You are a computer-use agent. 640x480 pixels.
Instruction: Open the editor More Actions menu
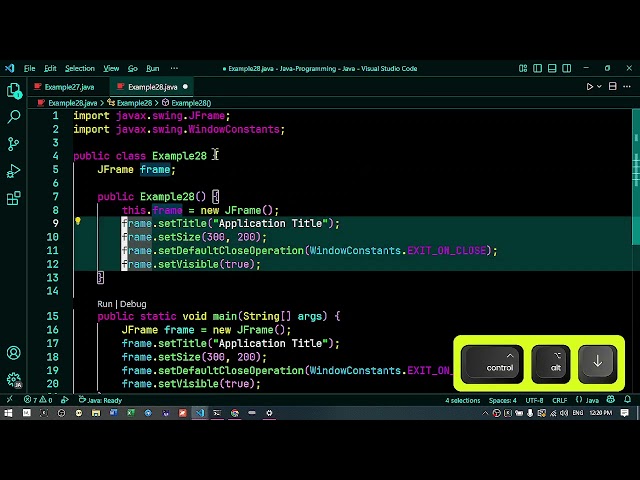(627, 86)
